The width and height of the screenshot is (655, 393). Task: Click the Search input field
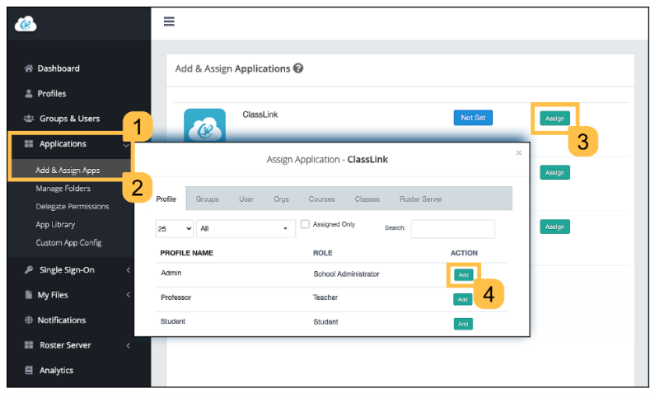coord(453,229)
